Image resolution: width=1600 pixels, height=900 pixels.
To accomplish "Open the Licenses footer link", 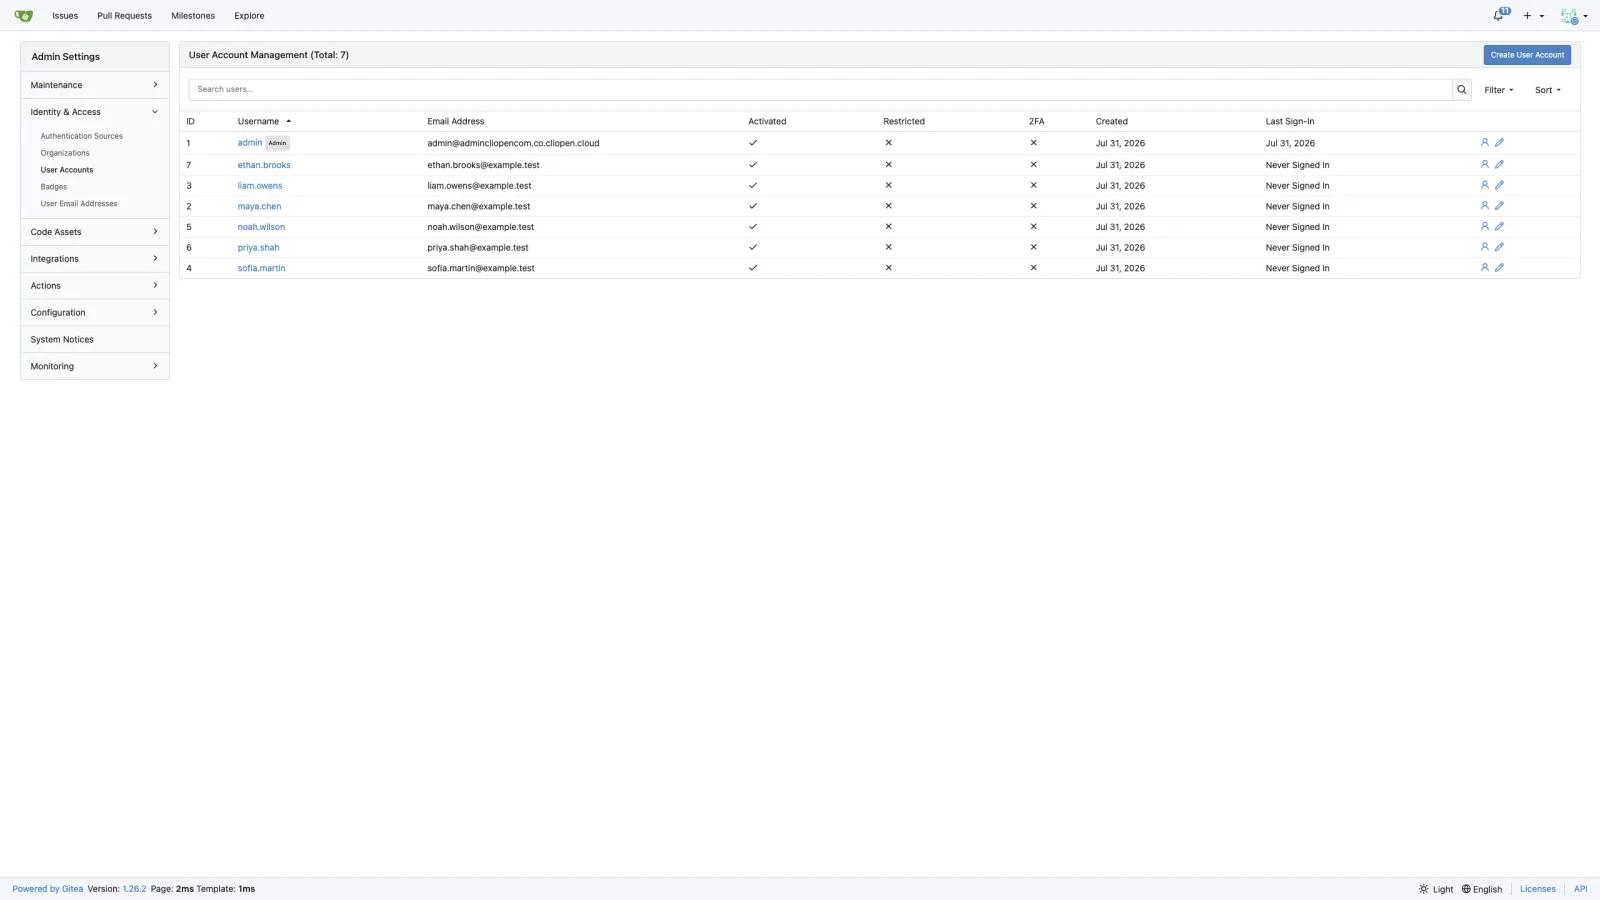I will tap(1538, 889).
